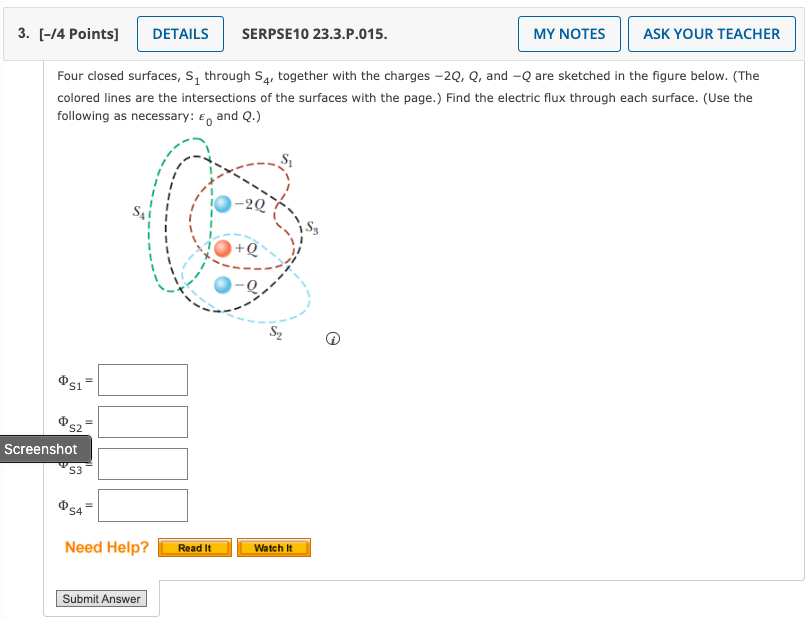The width and height of the screenshot is (807, 621).
Task: Click the blue −2Q charge in the figure
Action: coord(224,205)
